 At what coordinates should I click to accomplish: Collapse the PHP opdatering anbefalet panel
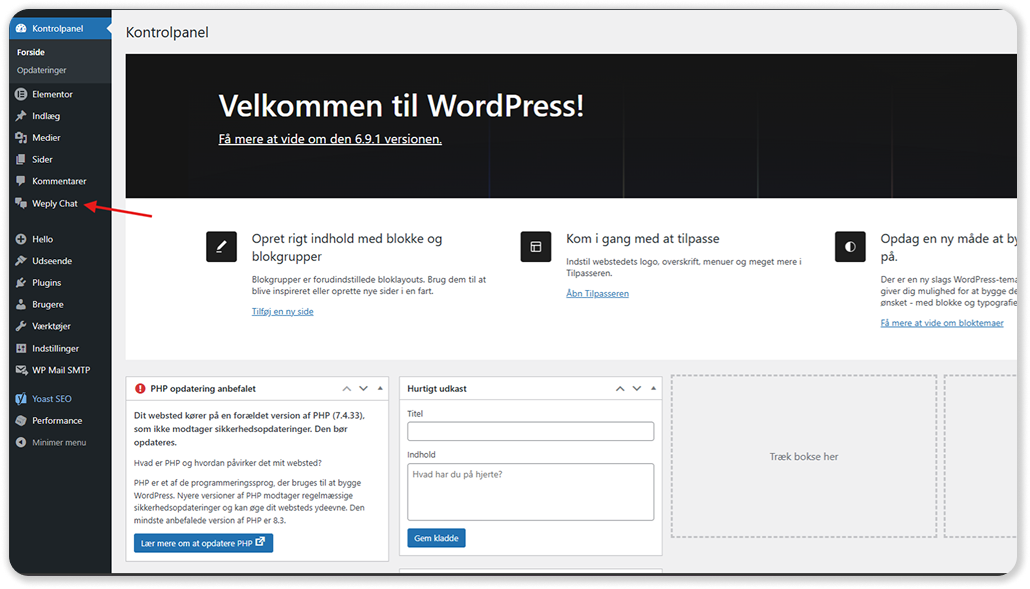380,389
